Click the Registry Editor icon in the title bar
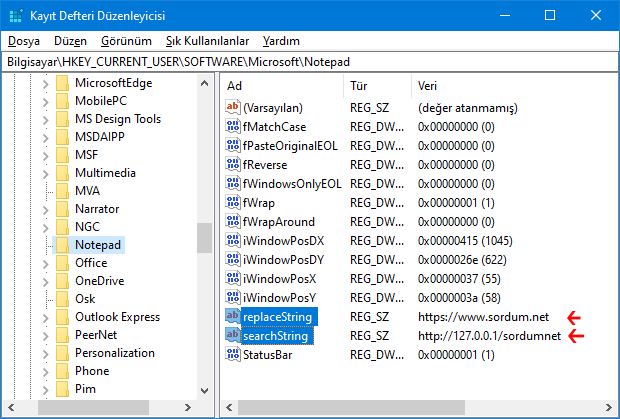The height and width of the screenshot is (419, 620). tap(15, 16)
